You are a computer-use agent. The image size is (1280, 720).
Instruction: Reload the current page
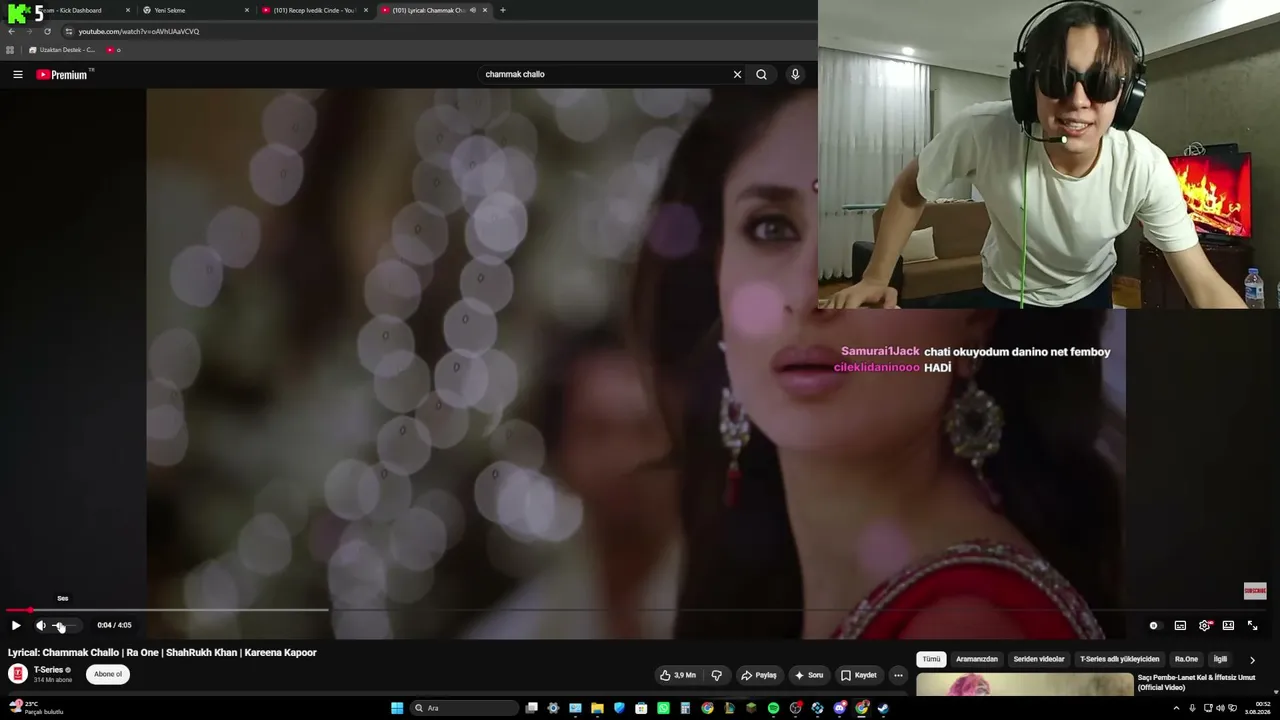pyautogui.click(x=47, y=31)
